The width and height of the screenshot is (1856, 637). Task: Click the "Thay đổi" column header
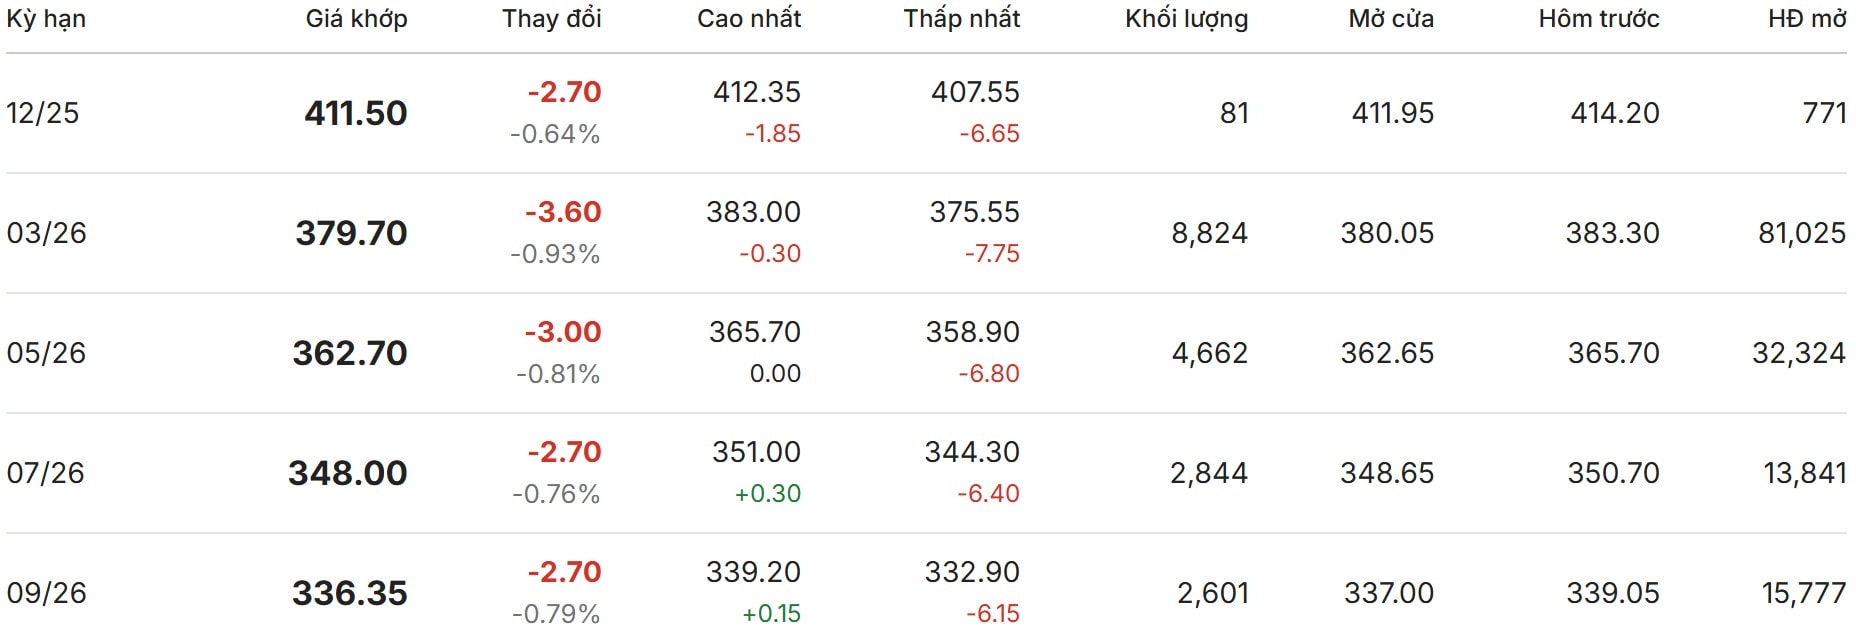(x=551, y=19)
